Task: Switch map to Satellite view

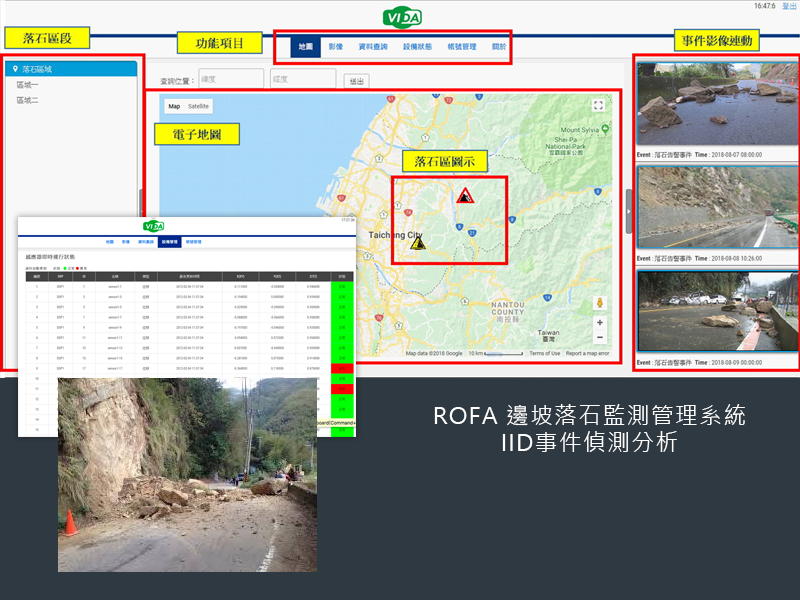Action: (199, 106)
